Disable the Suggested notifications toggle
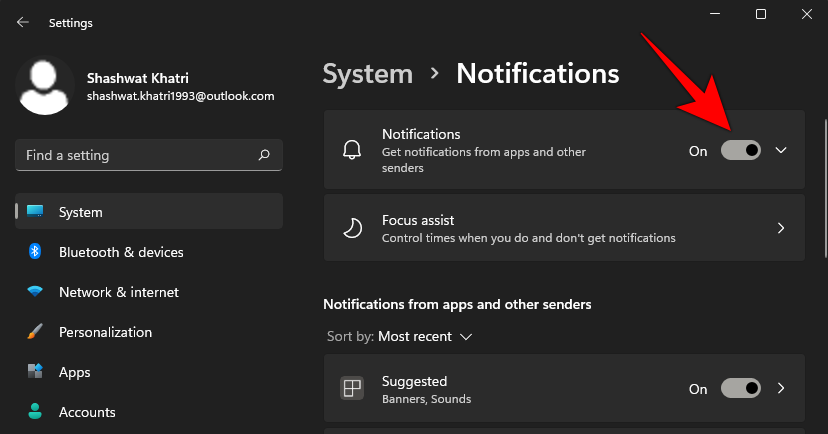 [741, 388]
